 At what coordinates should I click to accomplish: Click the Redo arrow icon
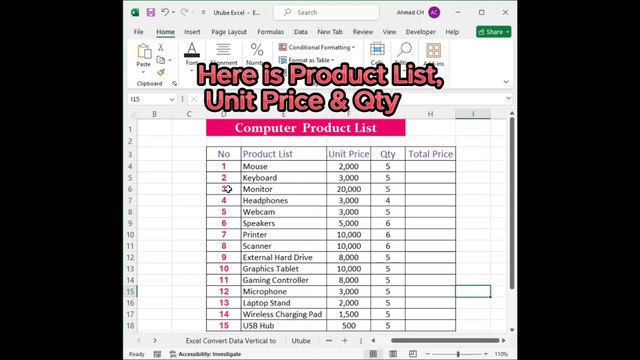pos(184,12)
